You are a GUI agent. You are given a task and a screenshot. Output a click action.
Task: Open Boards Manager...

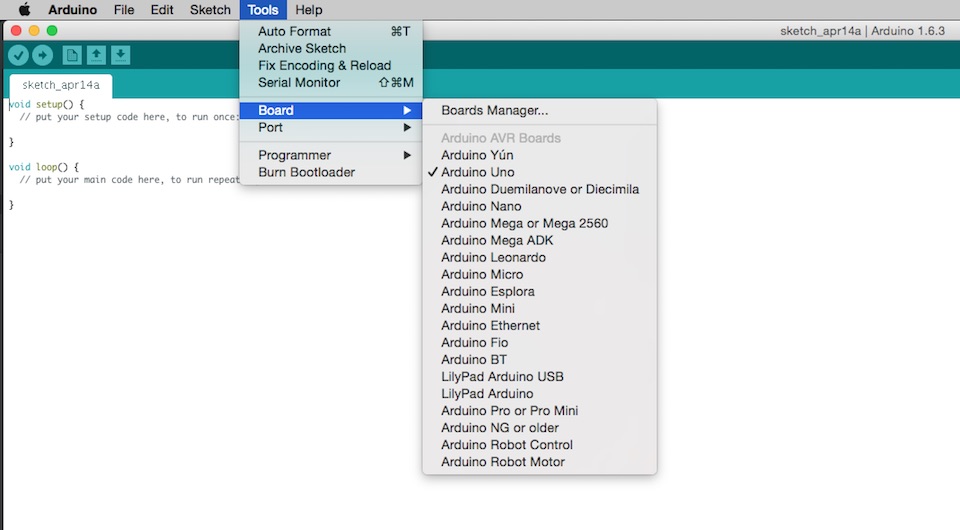[539, 111]
